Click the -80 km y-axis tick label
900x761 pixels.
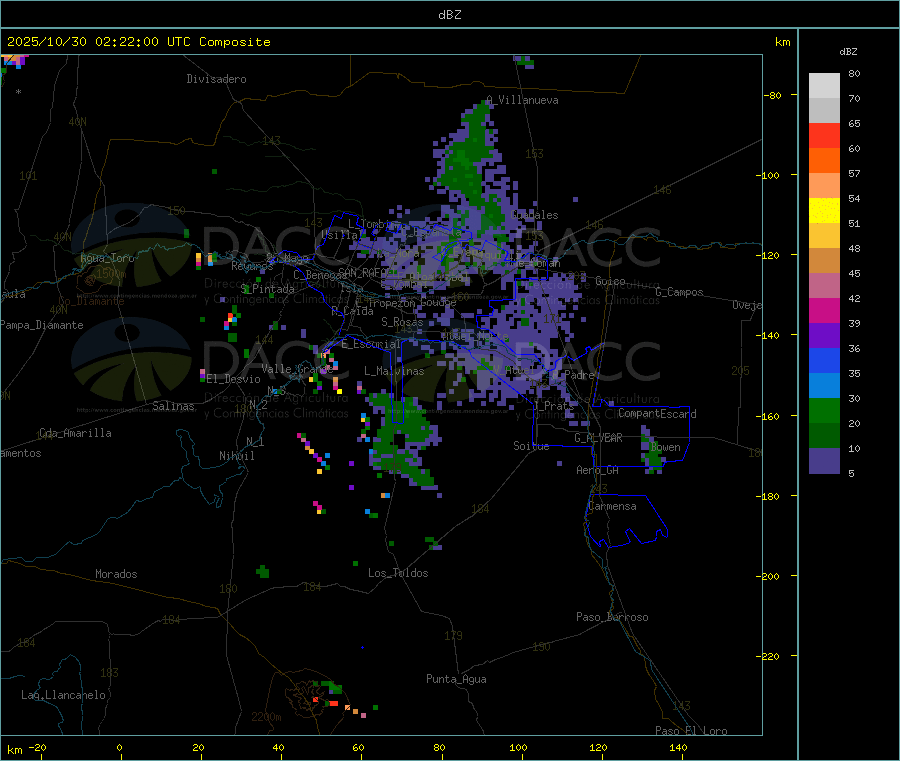click(x=773, y=95)
